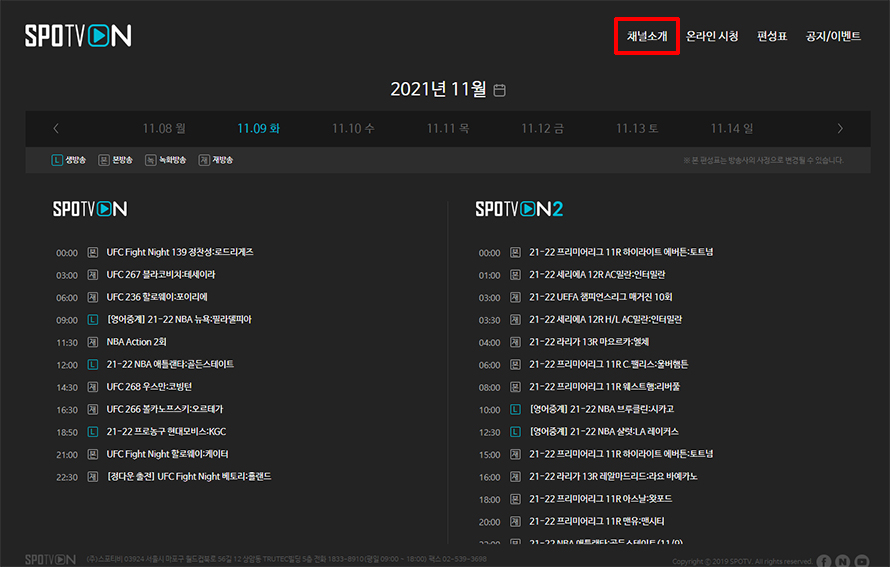Select the 11.11 목 date tab
This screenshot has width=890, height=567.
tap(448, 129)
